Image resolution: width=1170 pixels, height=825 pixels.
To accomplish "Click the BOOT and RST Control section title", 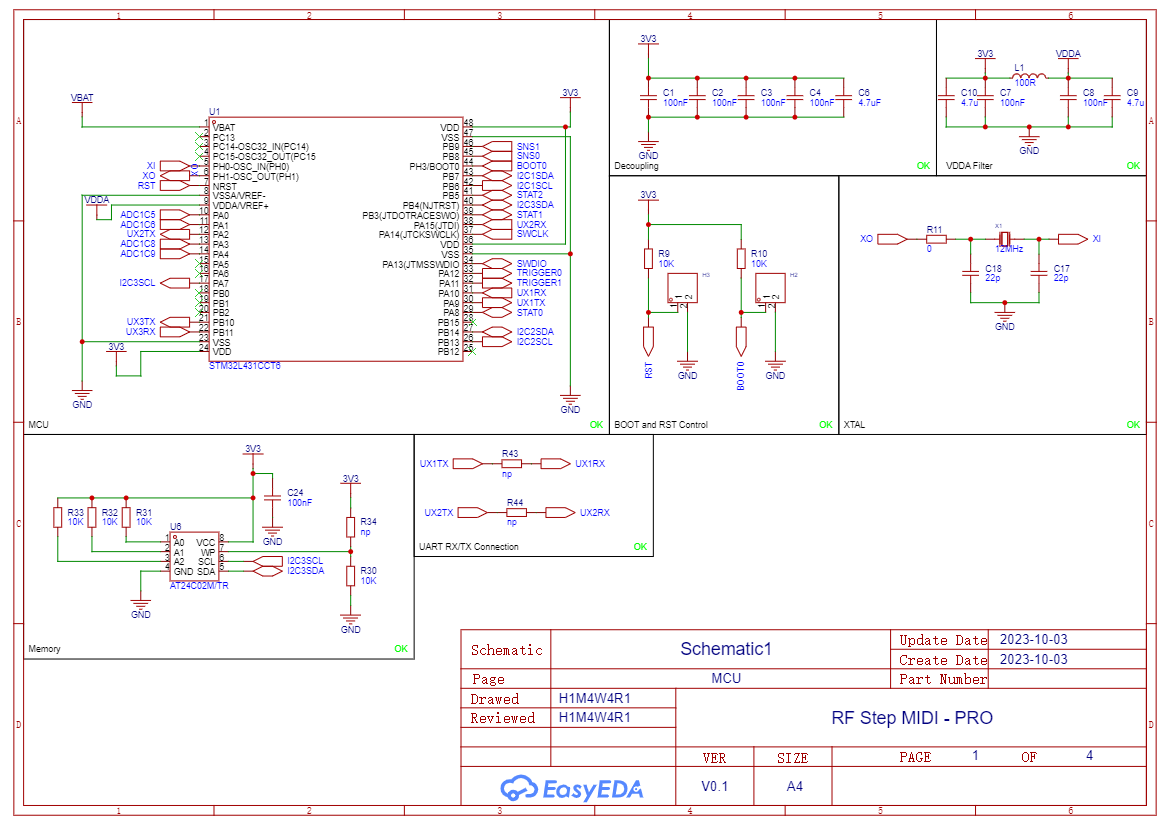I will click(661, 424).
